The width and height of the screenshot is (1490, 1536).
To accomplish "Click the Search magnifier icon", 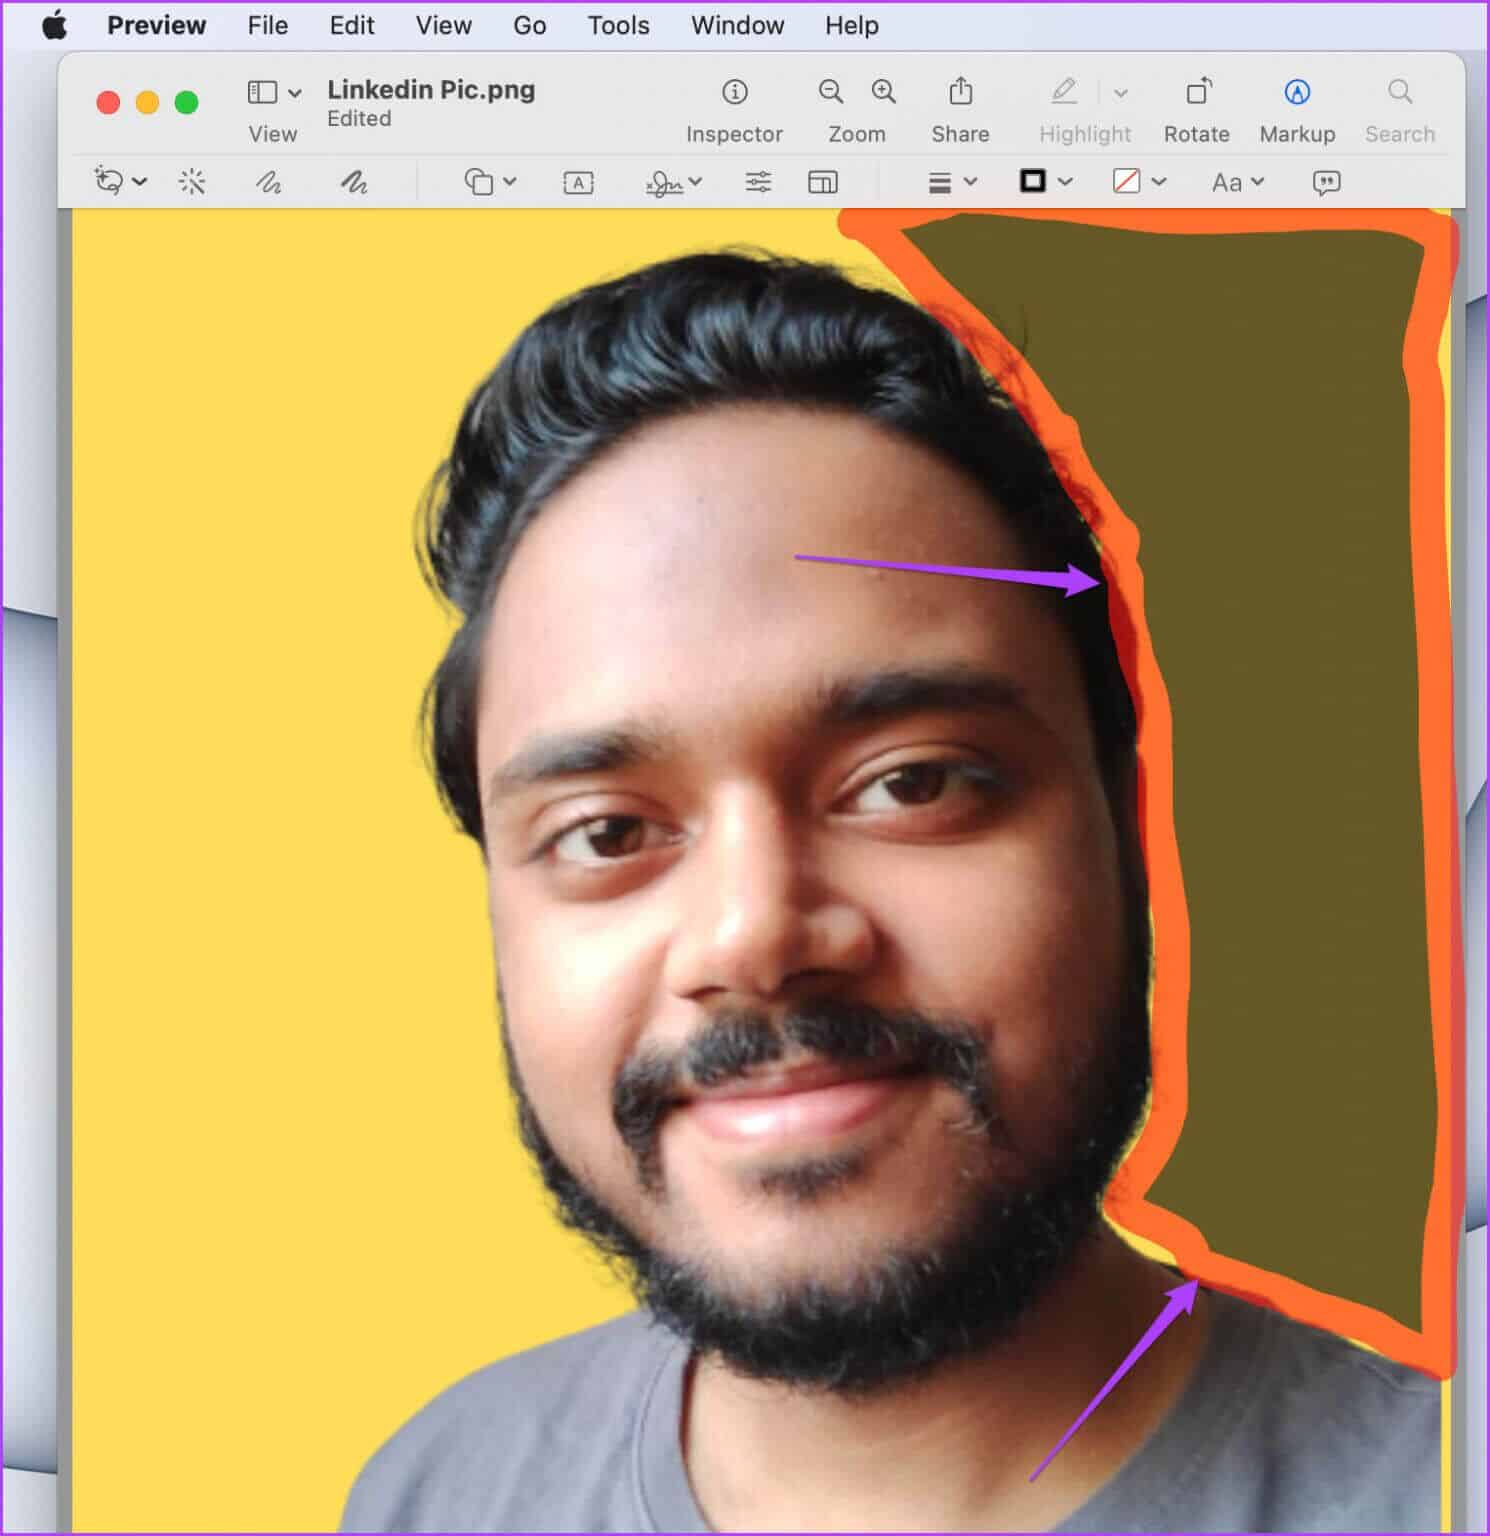I will (1400, 92).
